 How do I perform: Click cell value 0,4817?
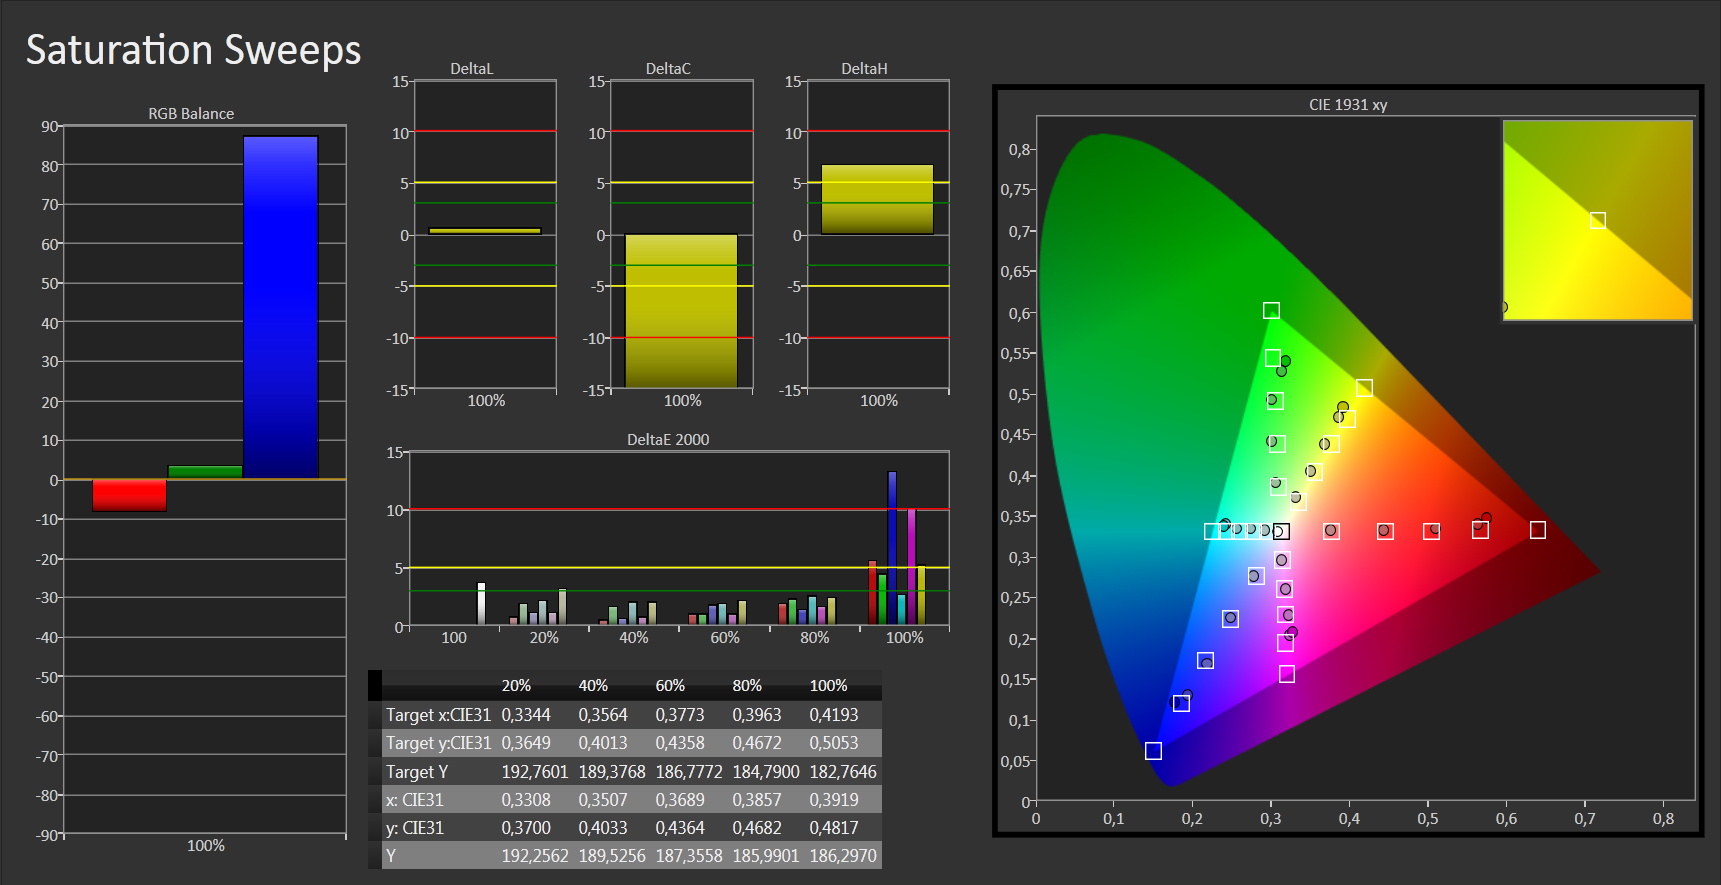(x=834, y=828)
